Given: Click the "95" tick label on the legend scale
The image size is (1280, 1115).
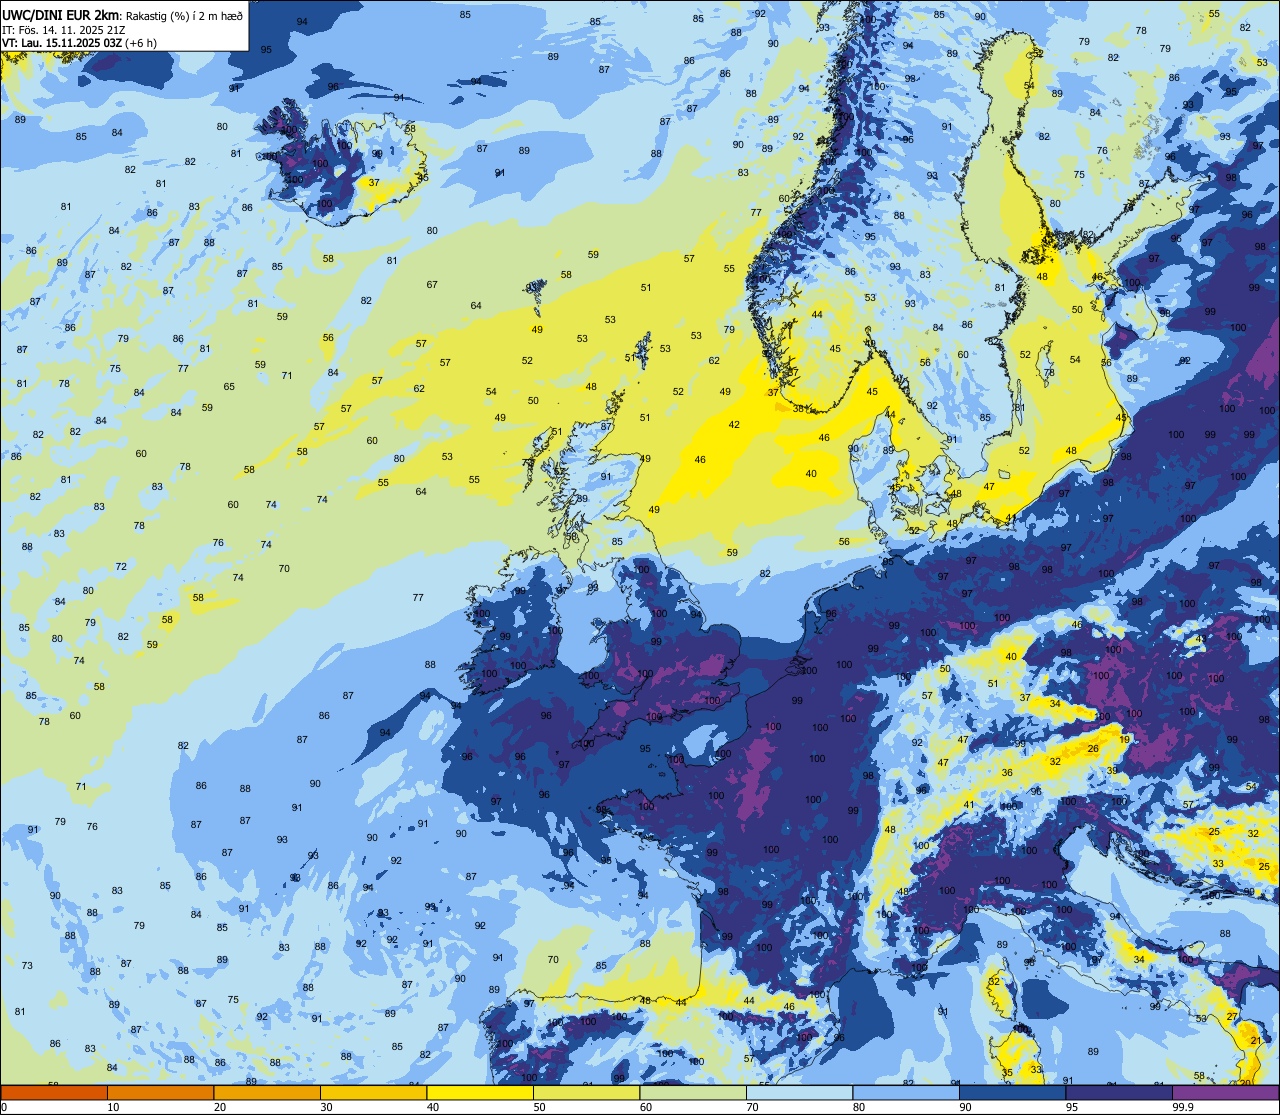Looking at the screenshot, I should pyautogui.click(x=1071, y=1107).
